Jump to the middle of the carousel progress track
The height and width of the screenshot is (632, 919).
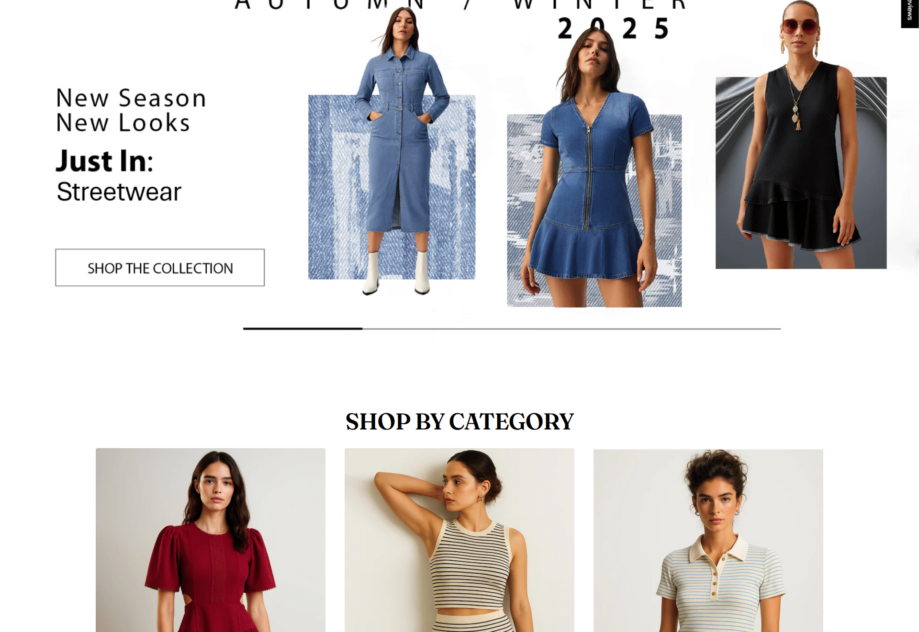(x=512, y=329)
